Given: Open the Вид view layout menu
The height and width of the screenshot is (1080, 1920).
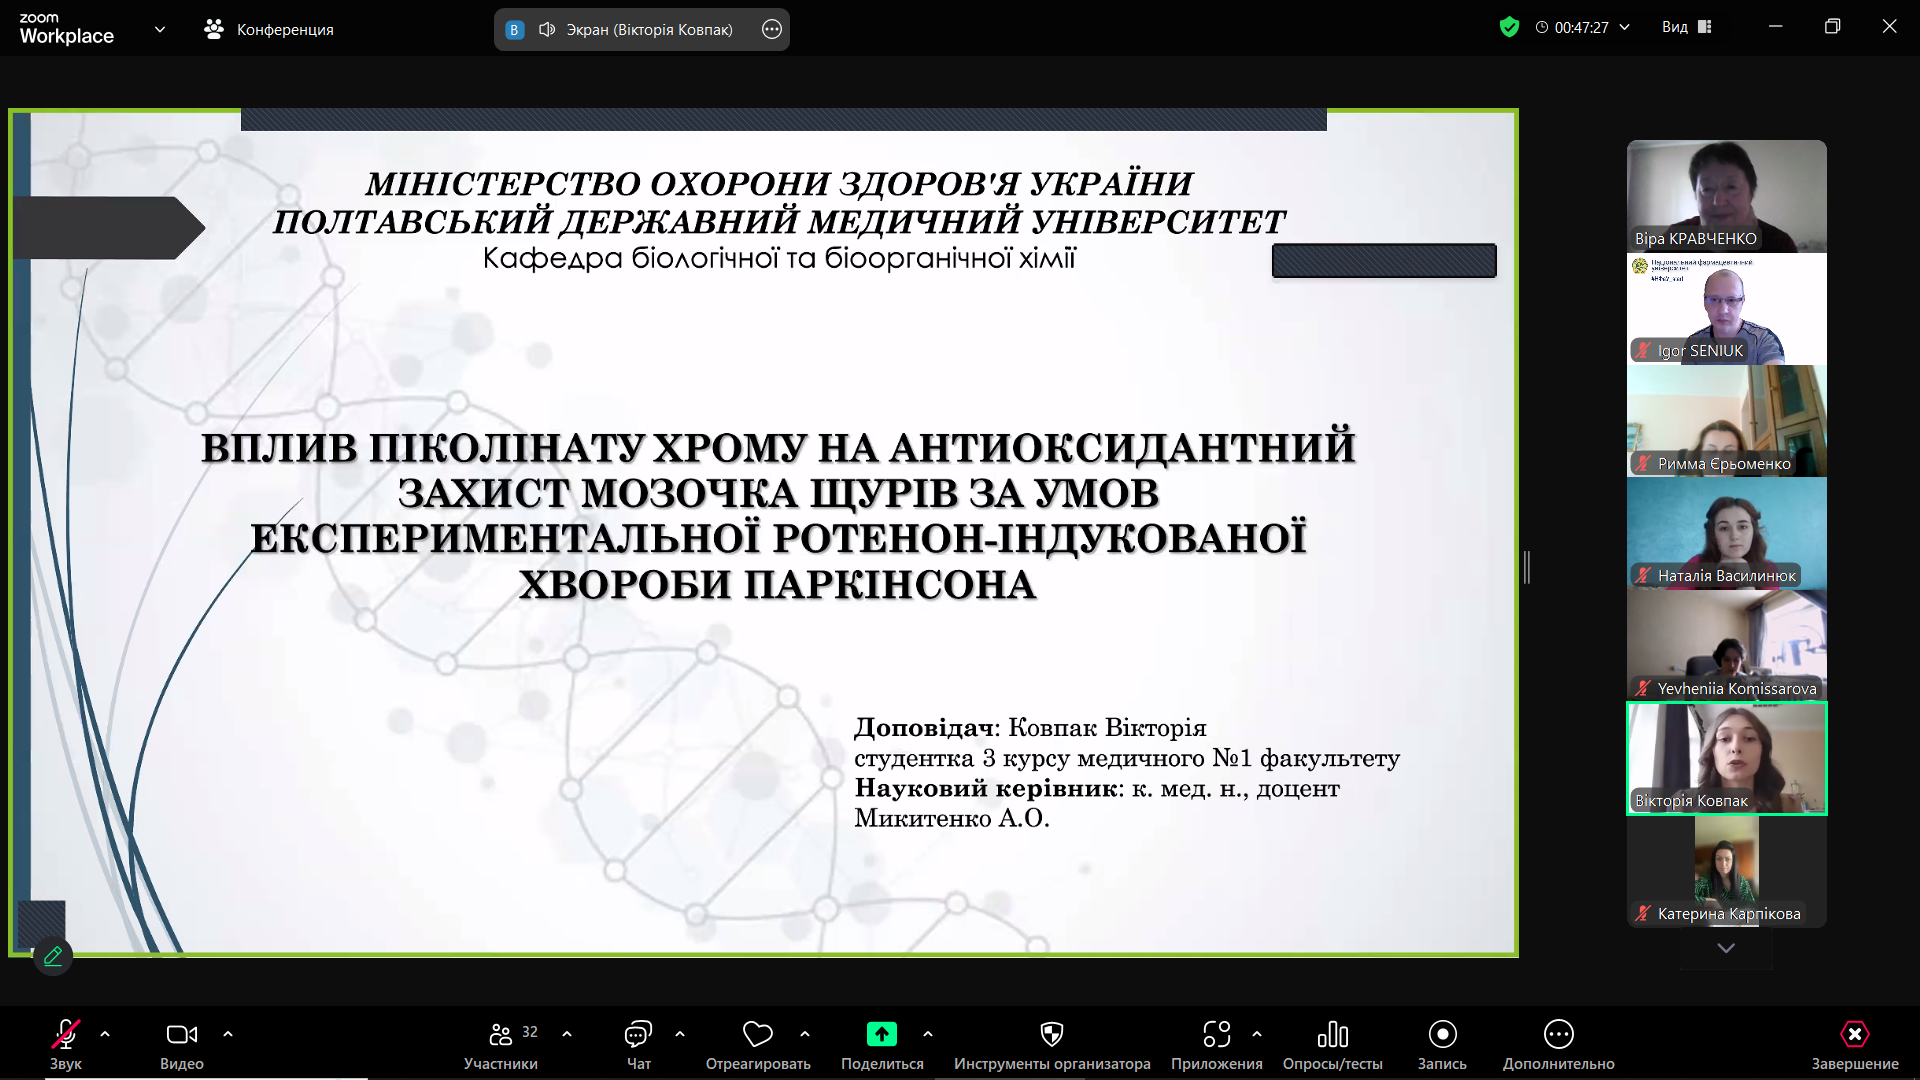Looking at the screenshot, I should point(1687,27).
